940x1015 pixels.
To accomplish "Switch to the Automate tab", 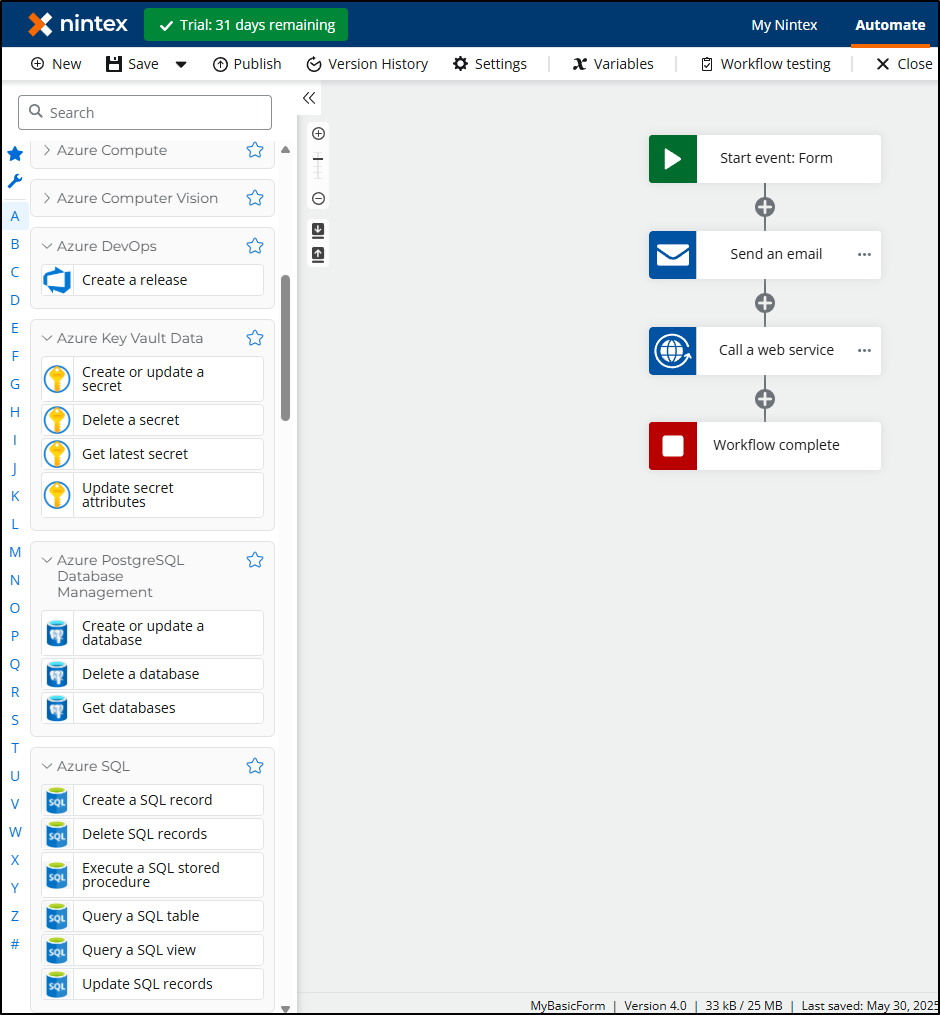I will pyautogui.click(x=890, y=25).
